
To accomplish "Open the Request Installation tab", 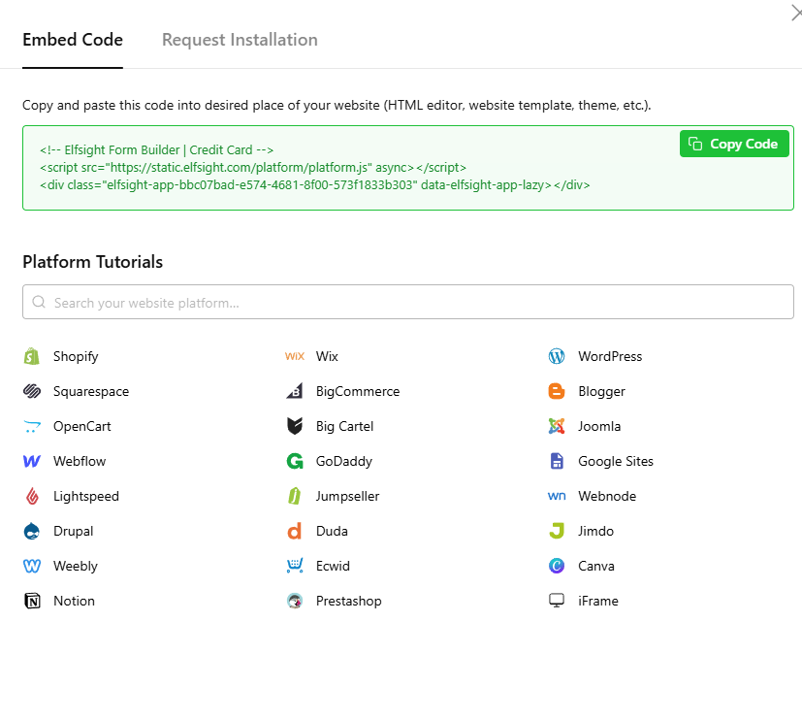I will 240,40.
